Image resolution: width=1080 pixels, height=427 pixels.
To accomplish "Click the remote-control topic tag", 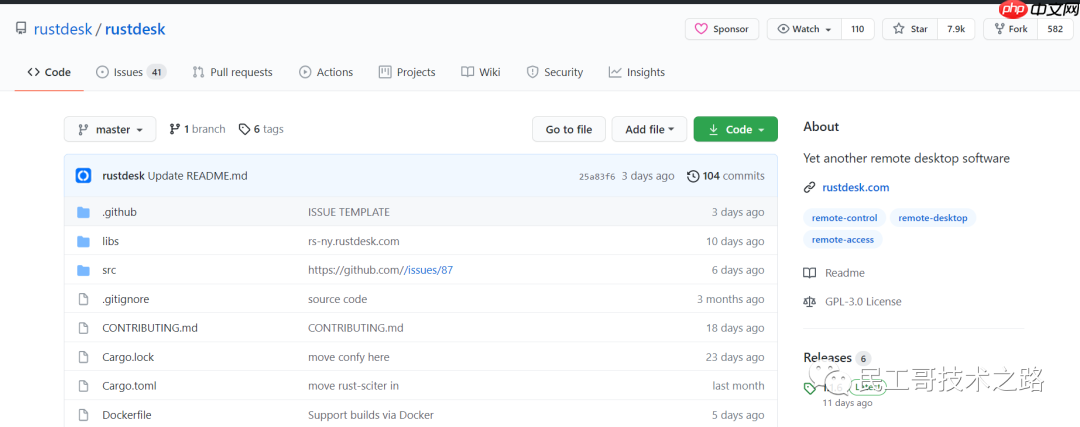I will 844,218.
